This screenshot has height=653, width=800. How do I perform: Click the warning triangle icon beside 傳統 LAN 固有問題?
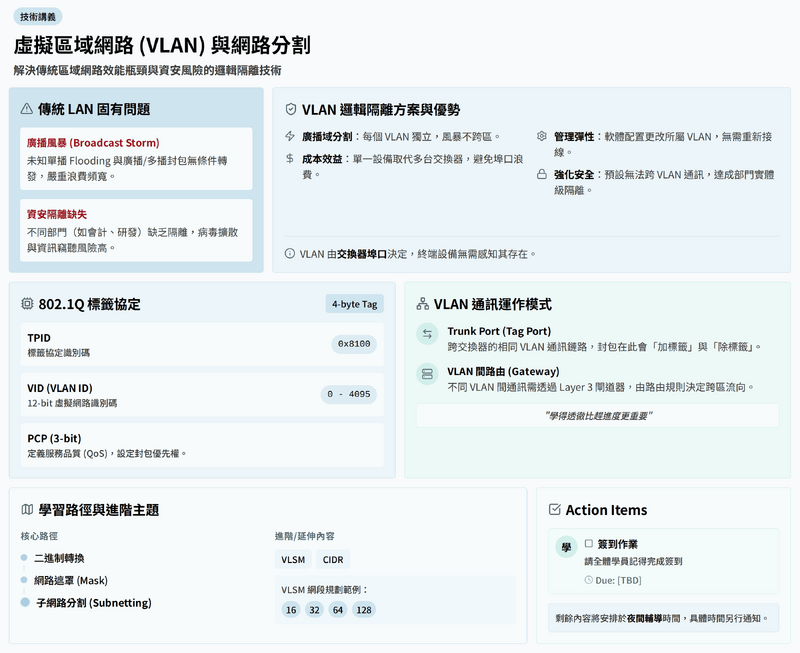tap(27, 109)
